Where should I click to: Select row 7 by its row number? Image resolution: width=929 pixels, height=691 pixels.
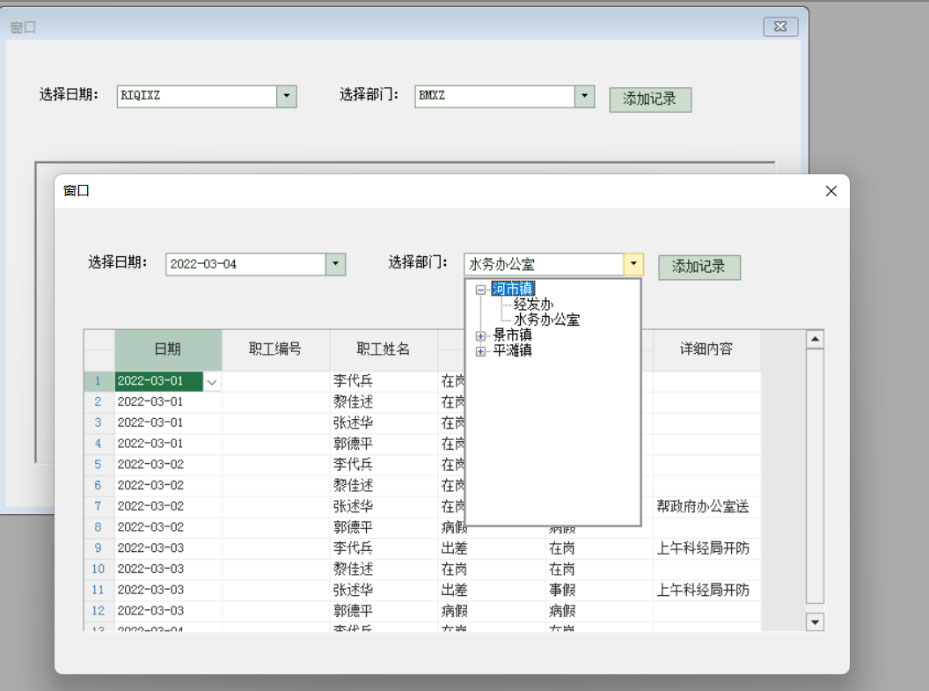tap(98, 507)
